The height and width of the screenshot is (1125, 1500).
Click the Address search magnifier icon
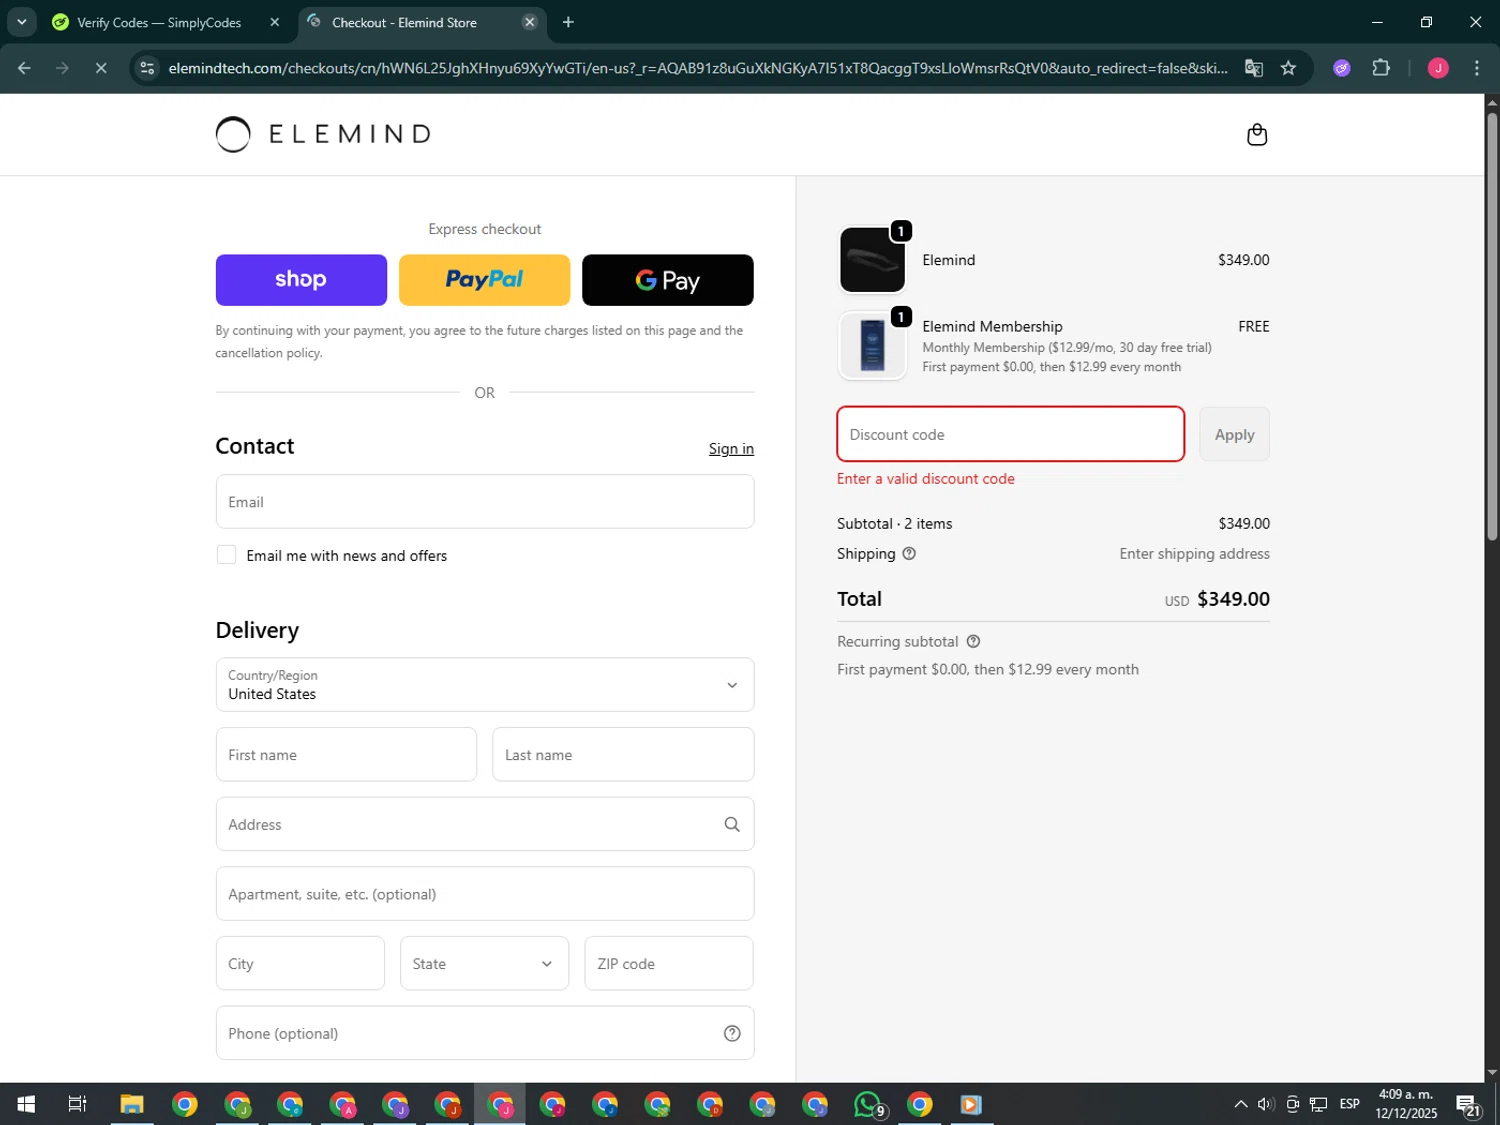(x=732, y=824)
